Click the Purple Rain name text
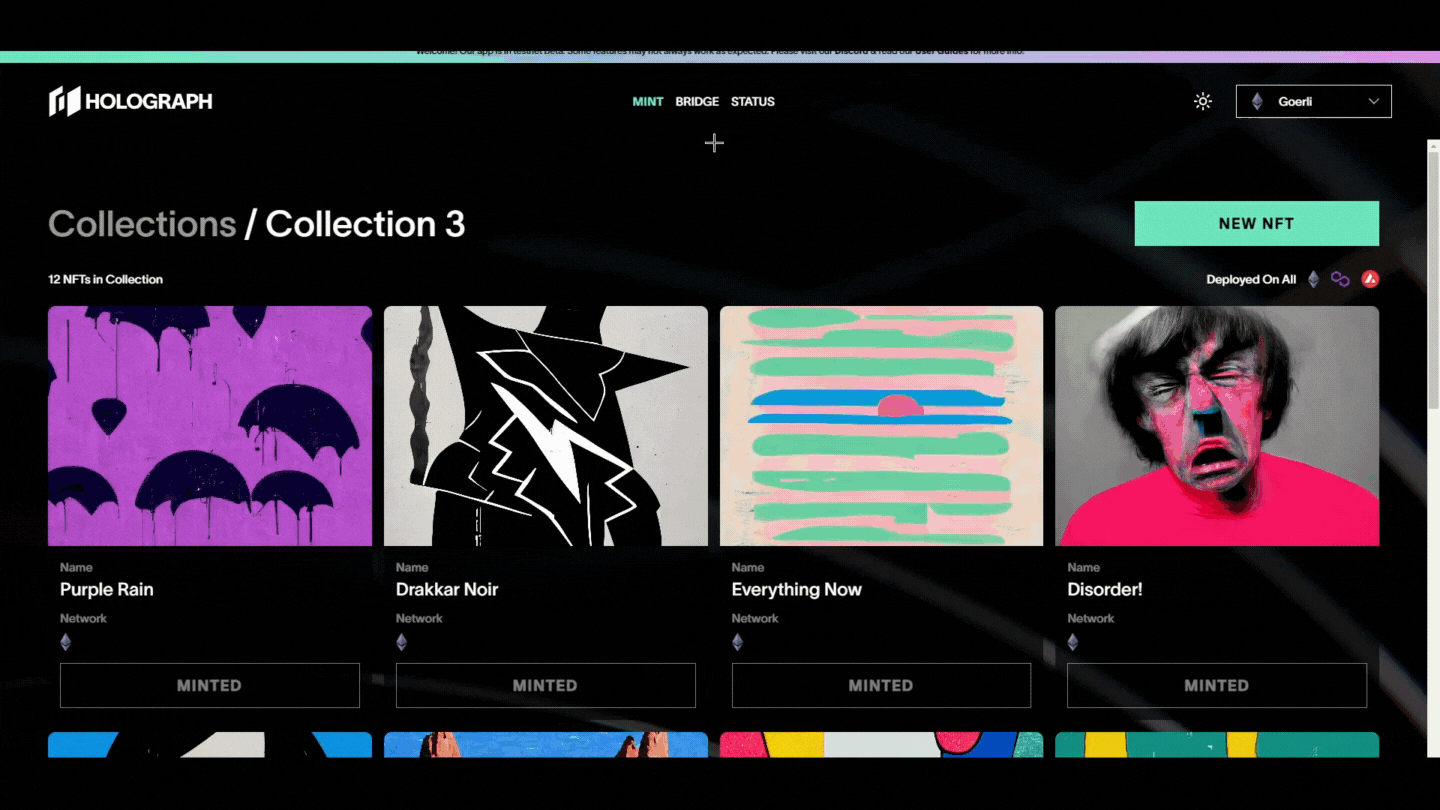The width and height of the screenshot is (1440, 810). [x=107, y=589]
